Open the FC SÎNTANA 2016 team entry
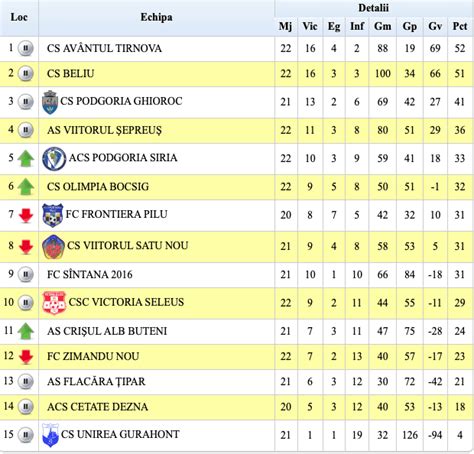This screenshot has width=474, height=454. click(90, 275)
